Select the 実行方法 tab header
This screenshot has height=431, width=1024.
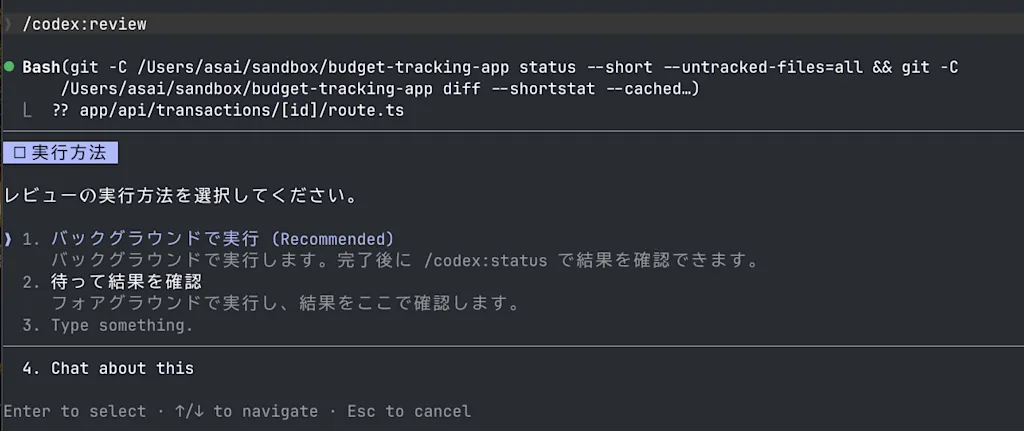(59, 153)
